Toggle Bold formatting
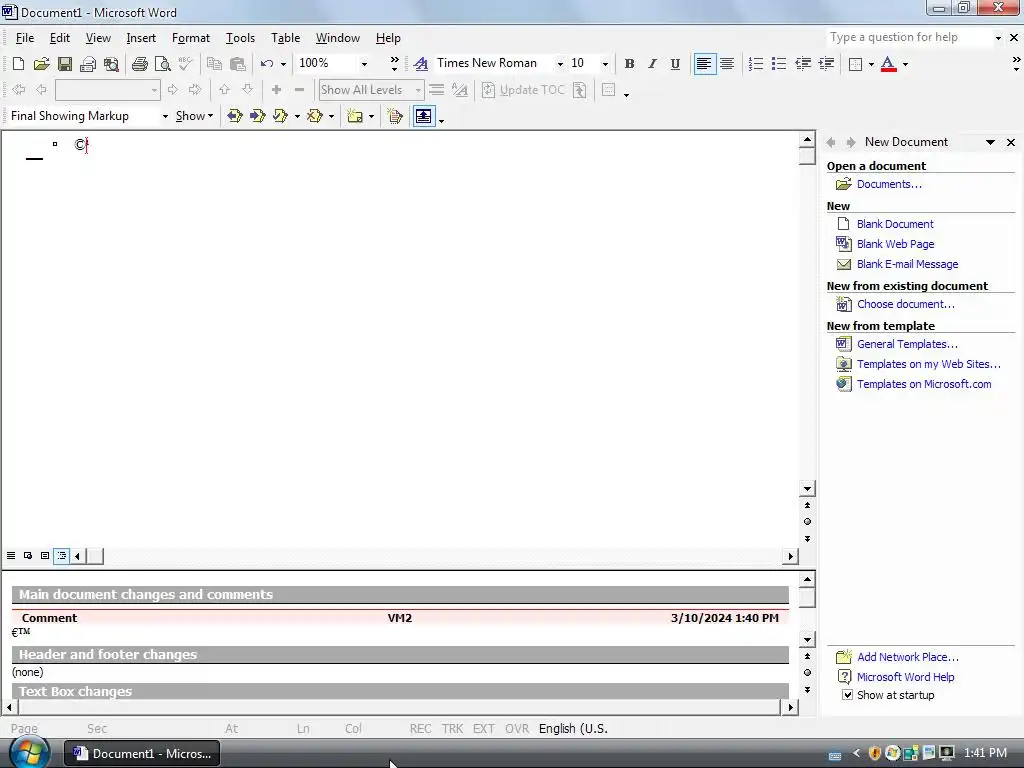 pyautogui.click(x=630, y=63)
